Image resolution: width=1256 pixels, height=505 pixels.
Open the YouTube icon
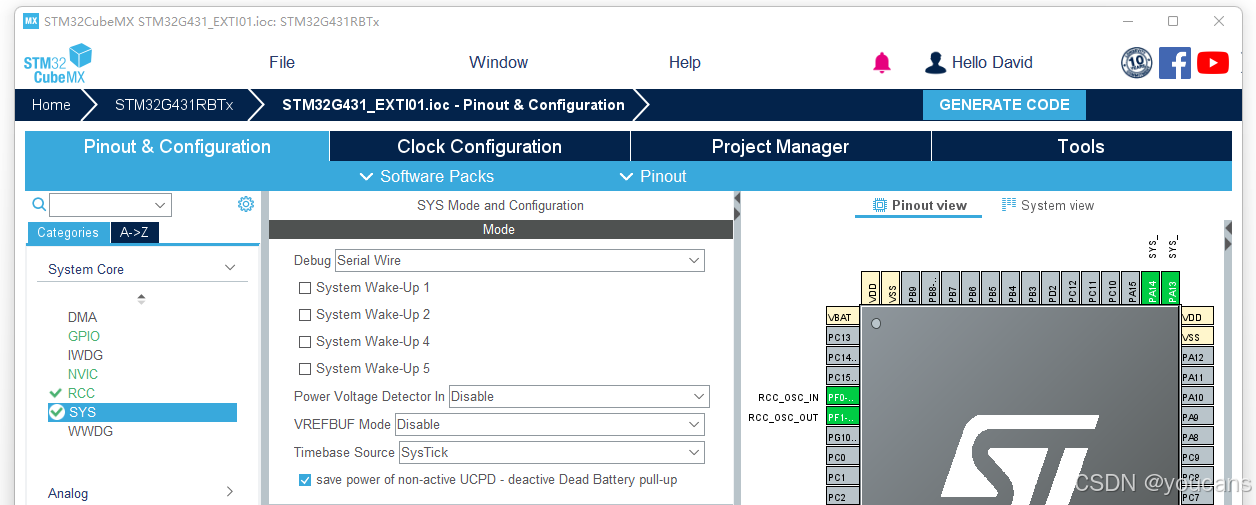coord(1213,63)
